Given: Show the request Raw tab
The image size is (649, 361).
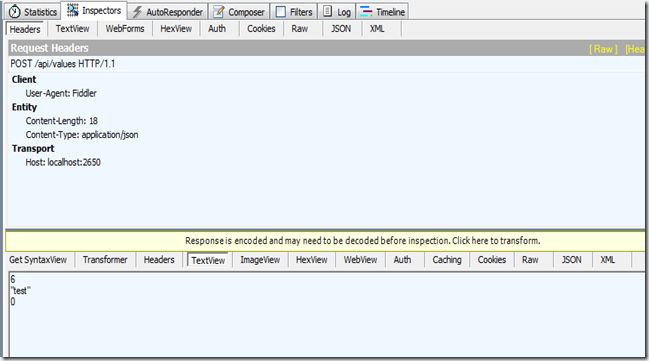Looking at the screenshot, I should pos(299,29).
